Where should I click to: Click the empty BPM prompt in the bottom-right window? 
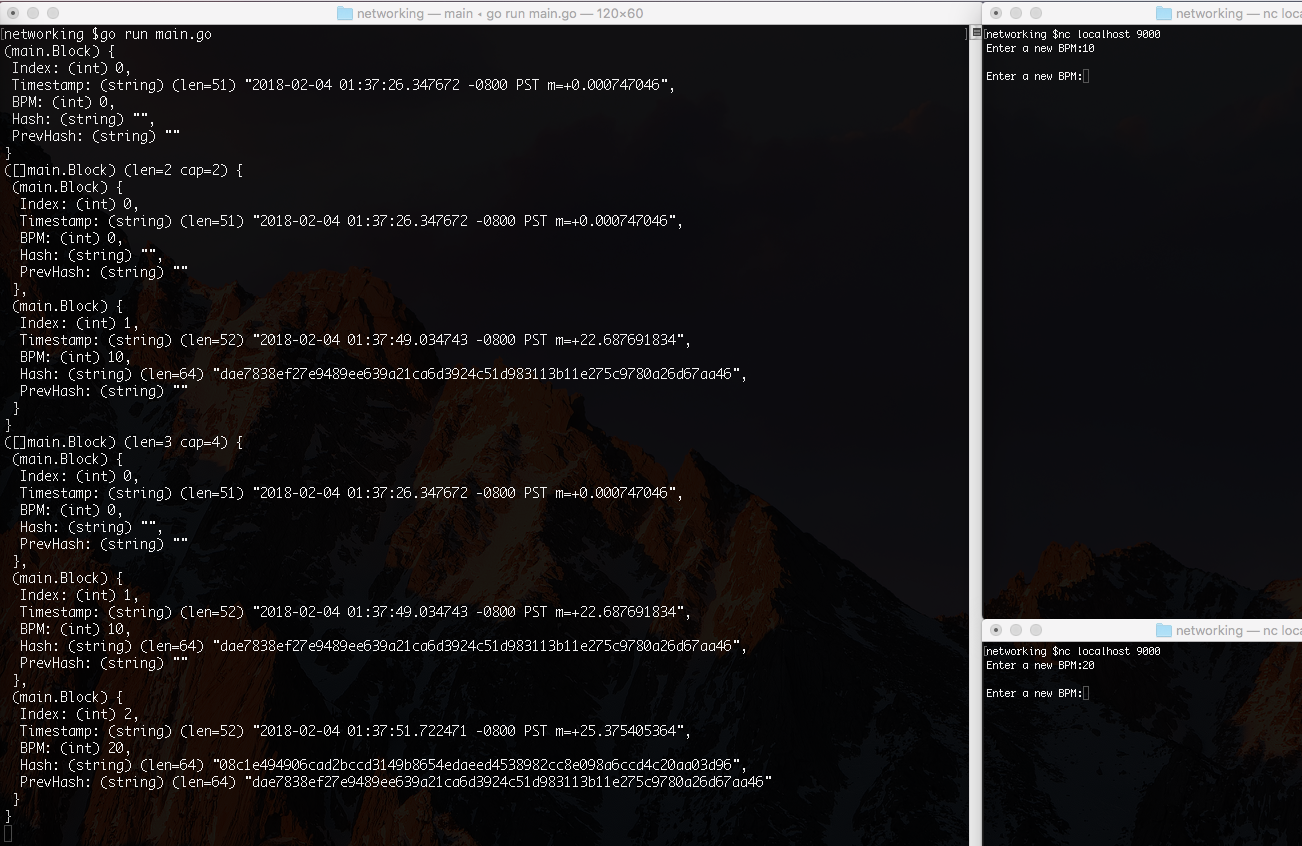point(1037,693)
